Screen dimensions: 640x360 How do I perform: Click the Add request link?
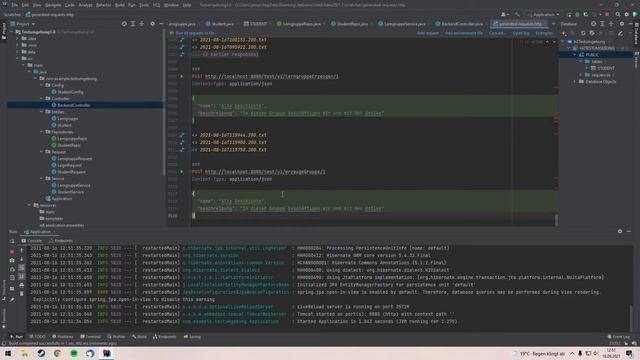428,33
